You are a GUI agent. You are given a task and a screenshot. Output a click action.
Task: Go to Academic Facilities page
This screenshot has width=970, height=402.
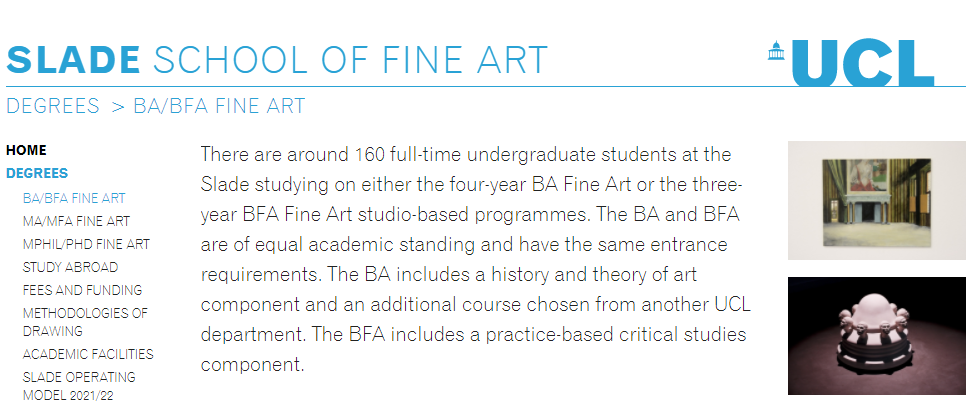(x=88, y=354)
